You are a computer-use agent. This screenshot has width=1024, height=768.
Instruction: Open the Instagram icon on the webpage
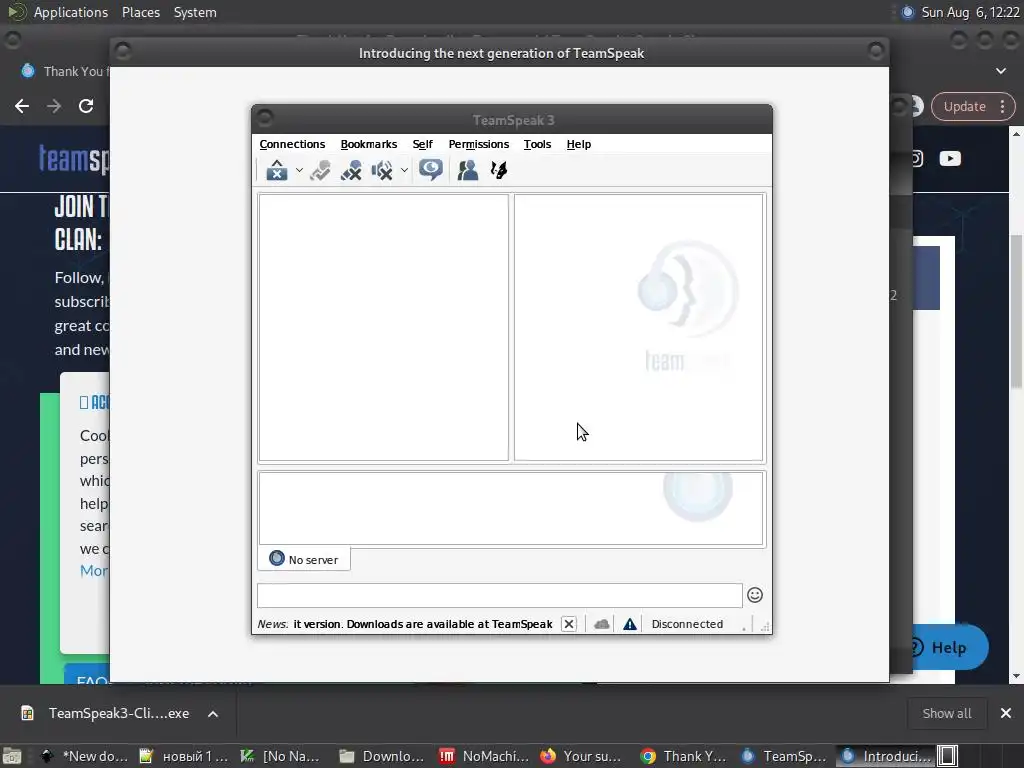(917, 158)
